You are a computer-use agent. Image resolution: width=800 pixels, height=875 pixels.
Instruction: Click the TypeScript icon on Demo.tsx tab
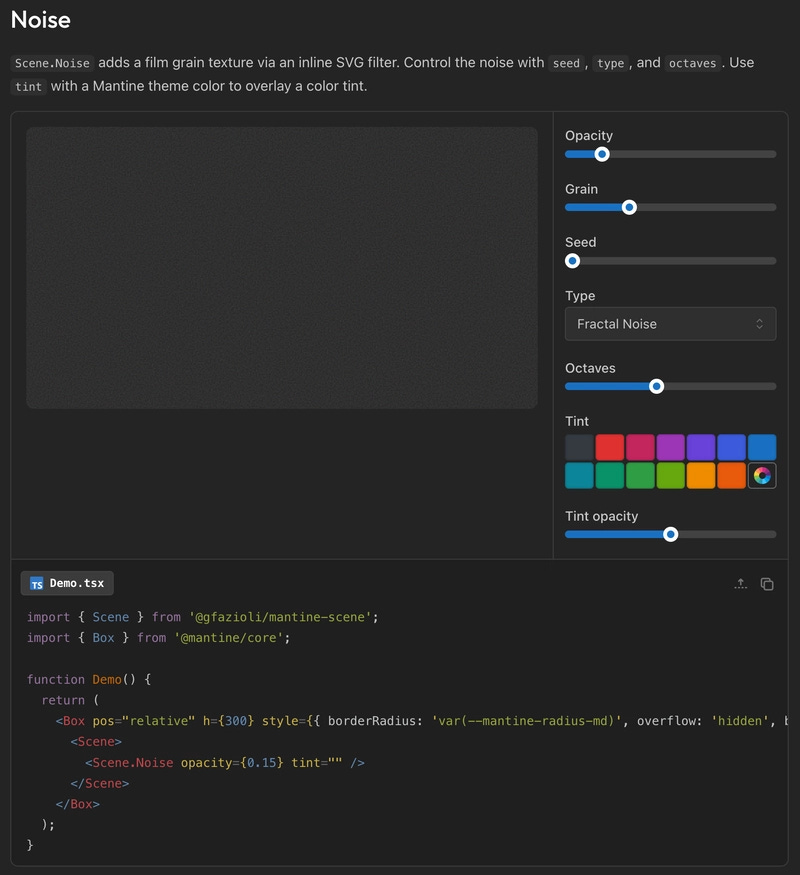point(36,584)
